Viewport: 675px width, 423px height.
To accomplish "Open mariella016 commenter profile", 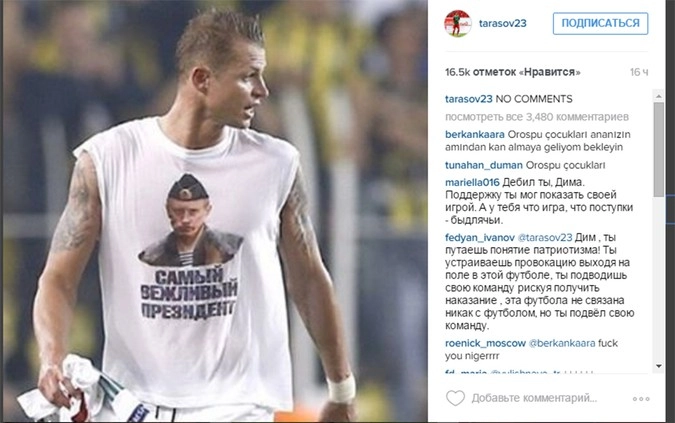I will [472, 182].
